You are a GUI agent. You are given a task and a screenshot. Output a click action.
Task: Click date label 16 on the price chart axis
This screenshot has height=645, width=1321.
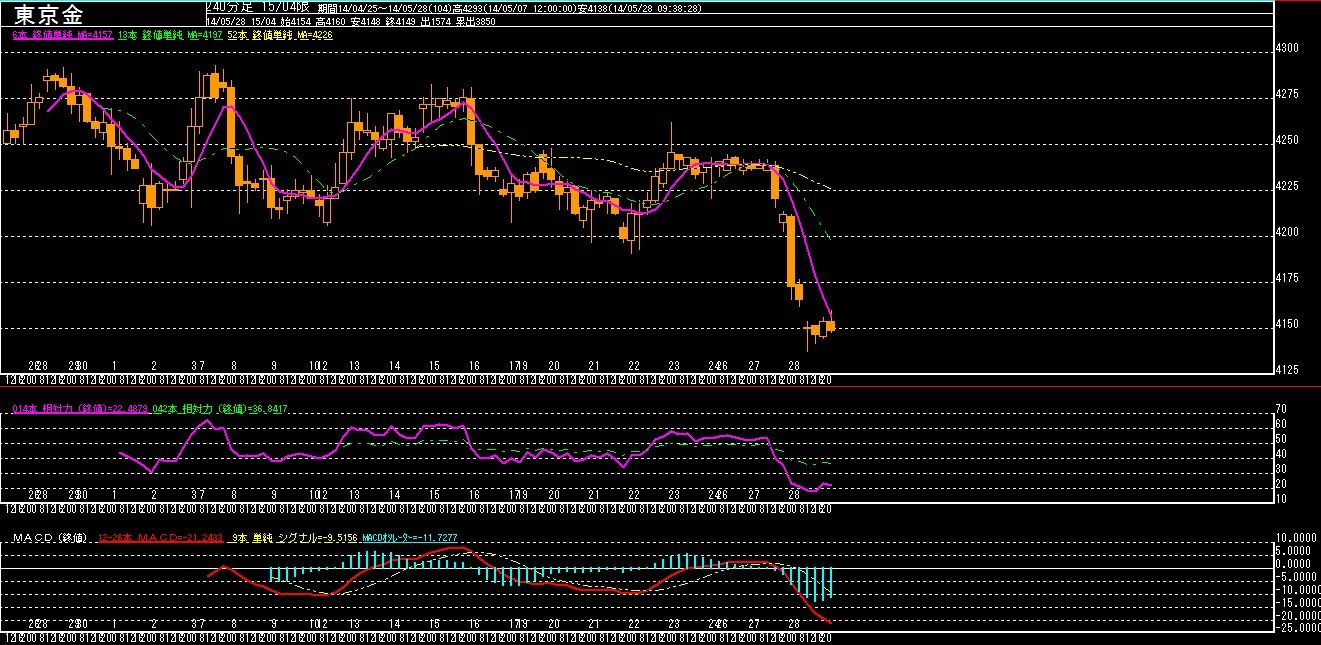tap(474, 366)
